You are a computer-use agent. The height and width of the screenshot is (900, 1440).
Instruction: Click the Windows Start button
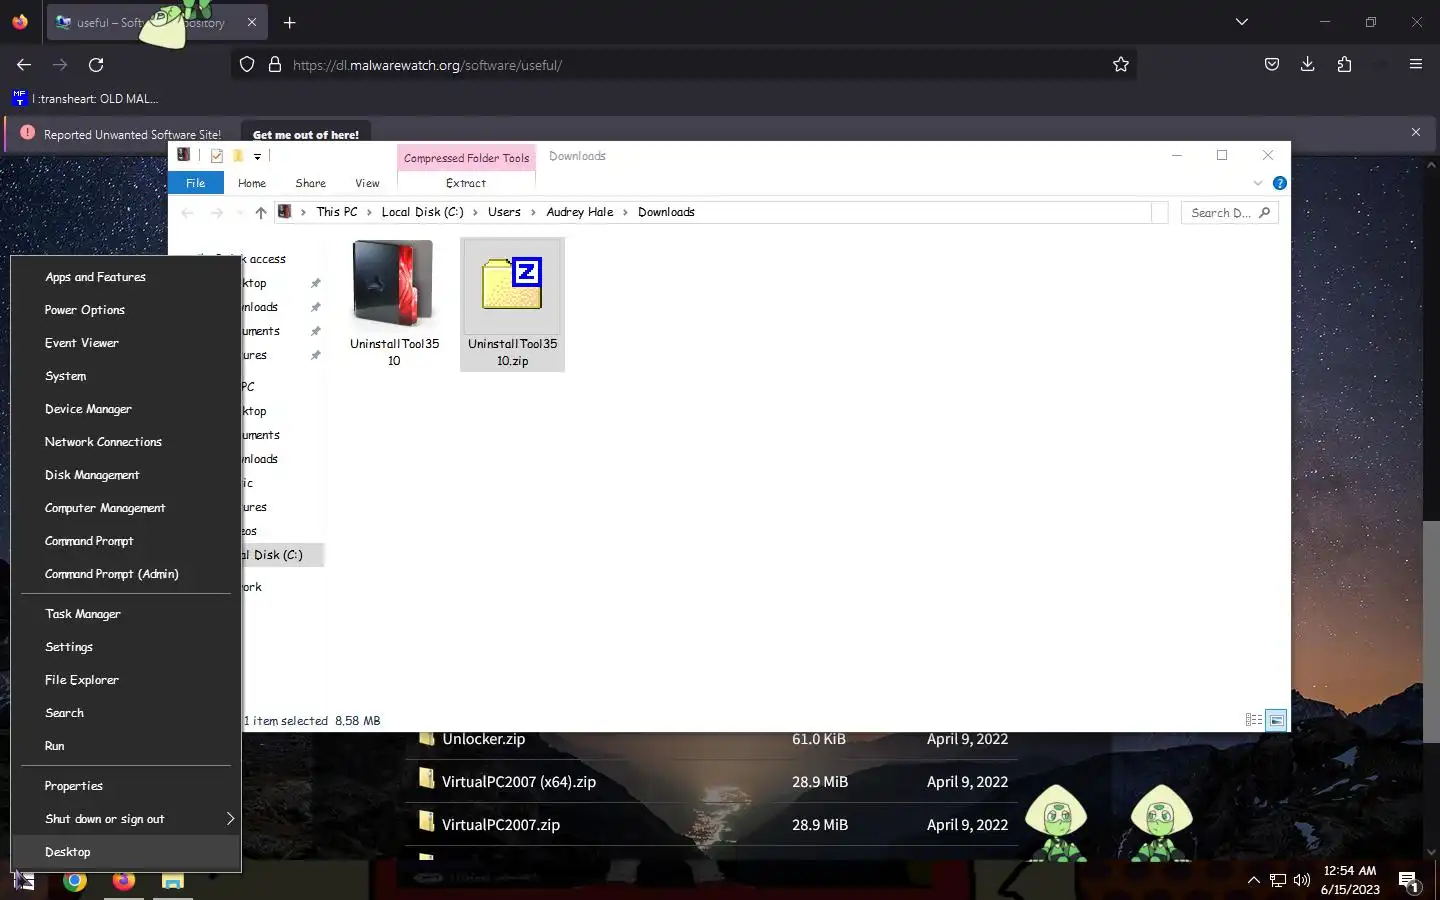point(24,881)
